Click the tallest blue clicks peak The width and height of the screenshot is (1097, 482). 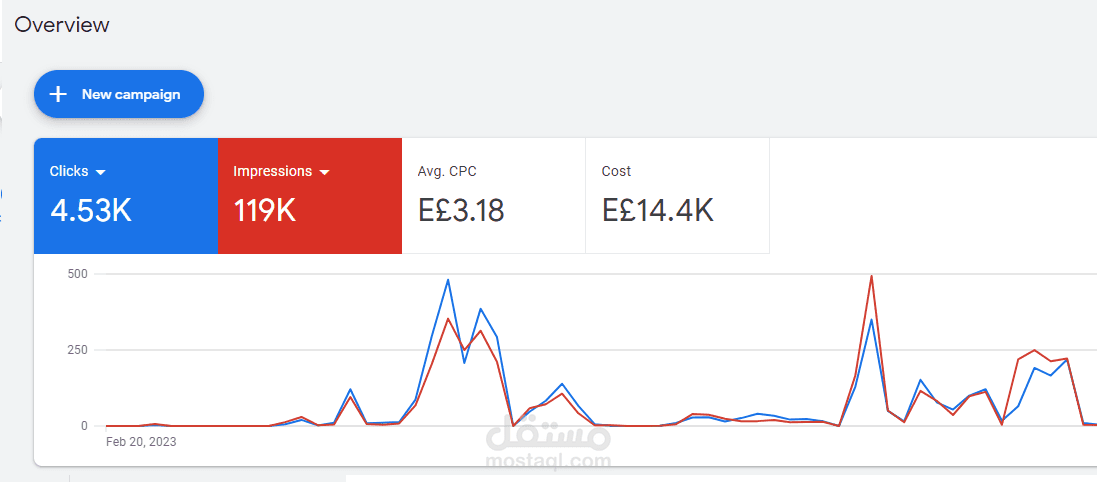(447, 281)
